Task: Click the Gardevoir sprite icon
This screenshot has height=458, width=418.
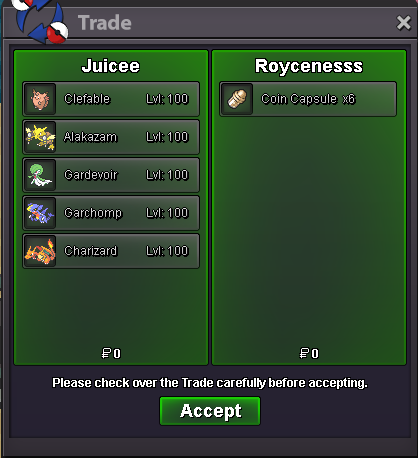Action: 40,175
